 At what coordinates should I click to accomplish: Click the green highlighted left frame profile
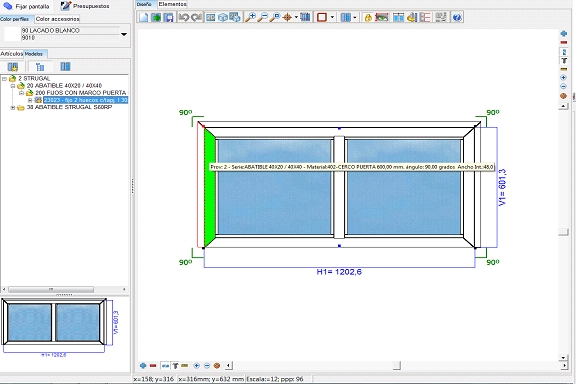210,187
